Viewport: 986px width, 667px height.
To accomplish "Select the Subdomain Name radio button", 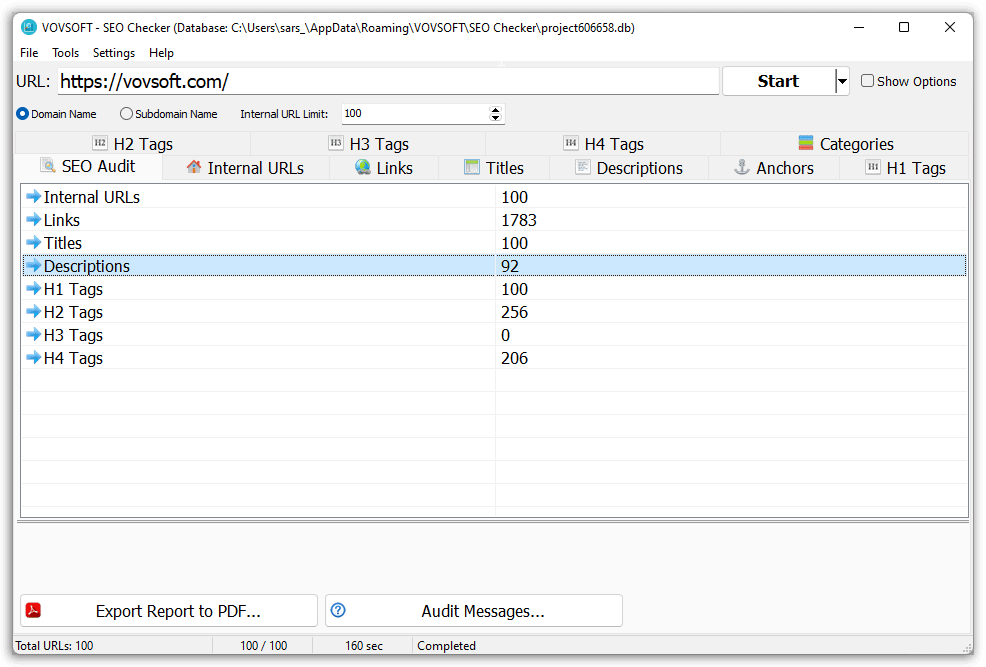I will 126,114.
